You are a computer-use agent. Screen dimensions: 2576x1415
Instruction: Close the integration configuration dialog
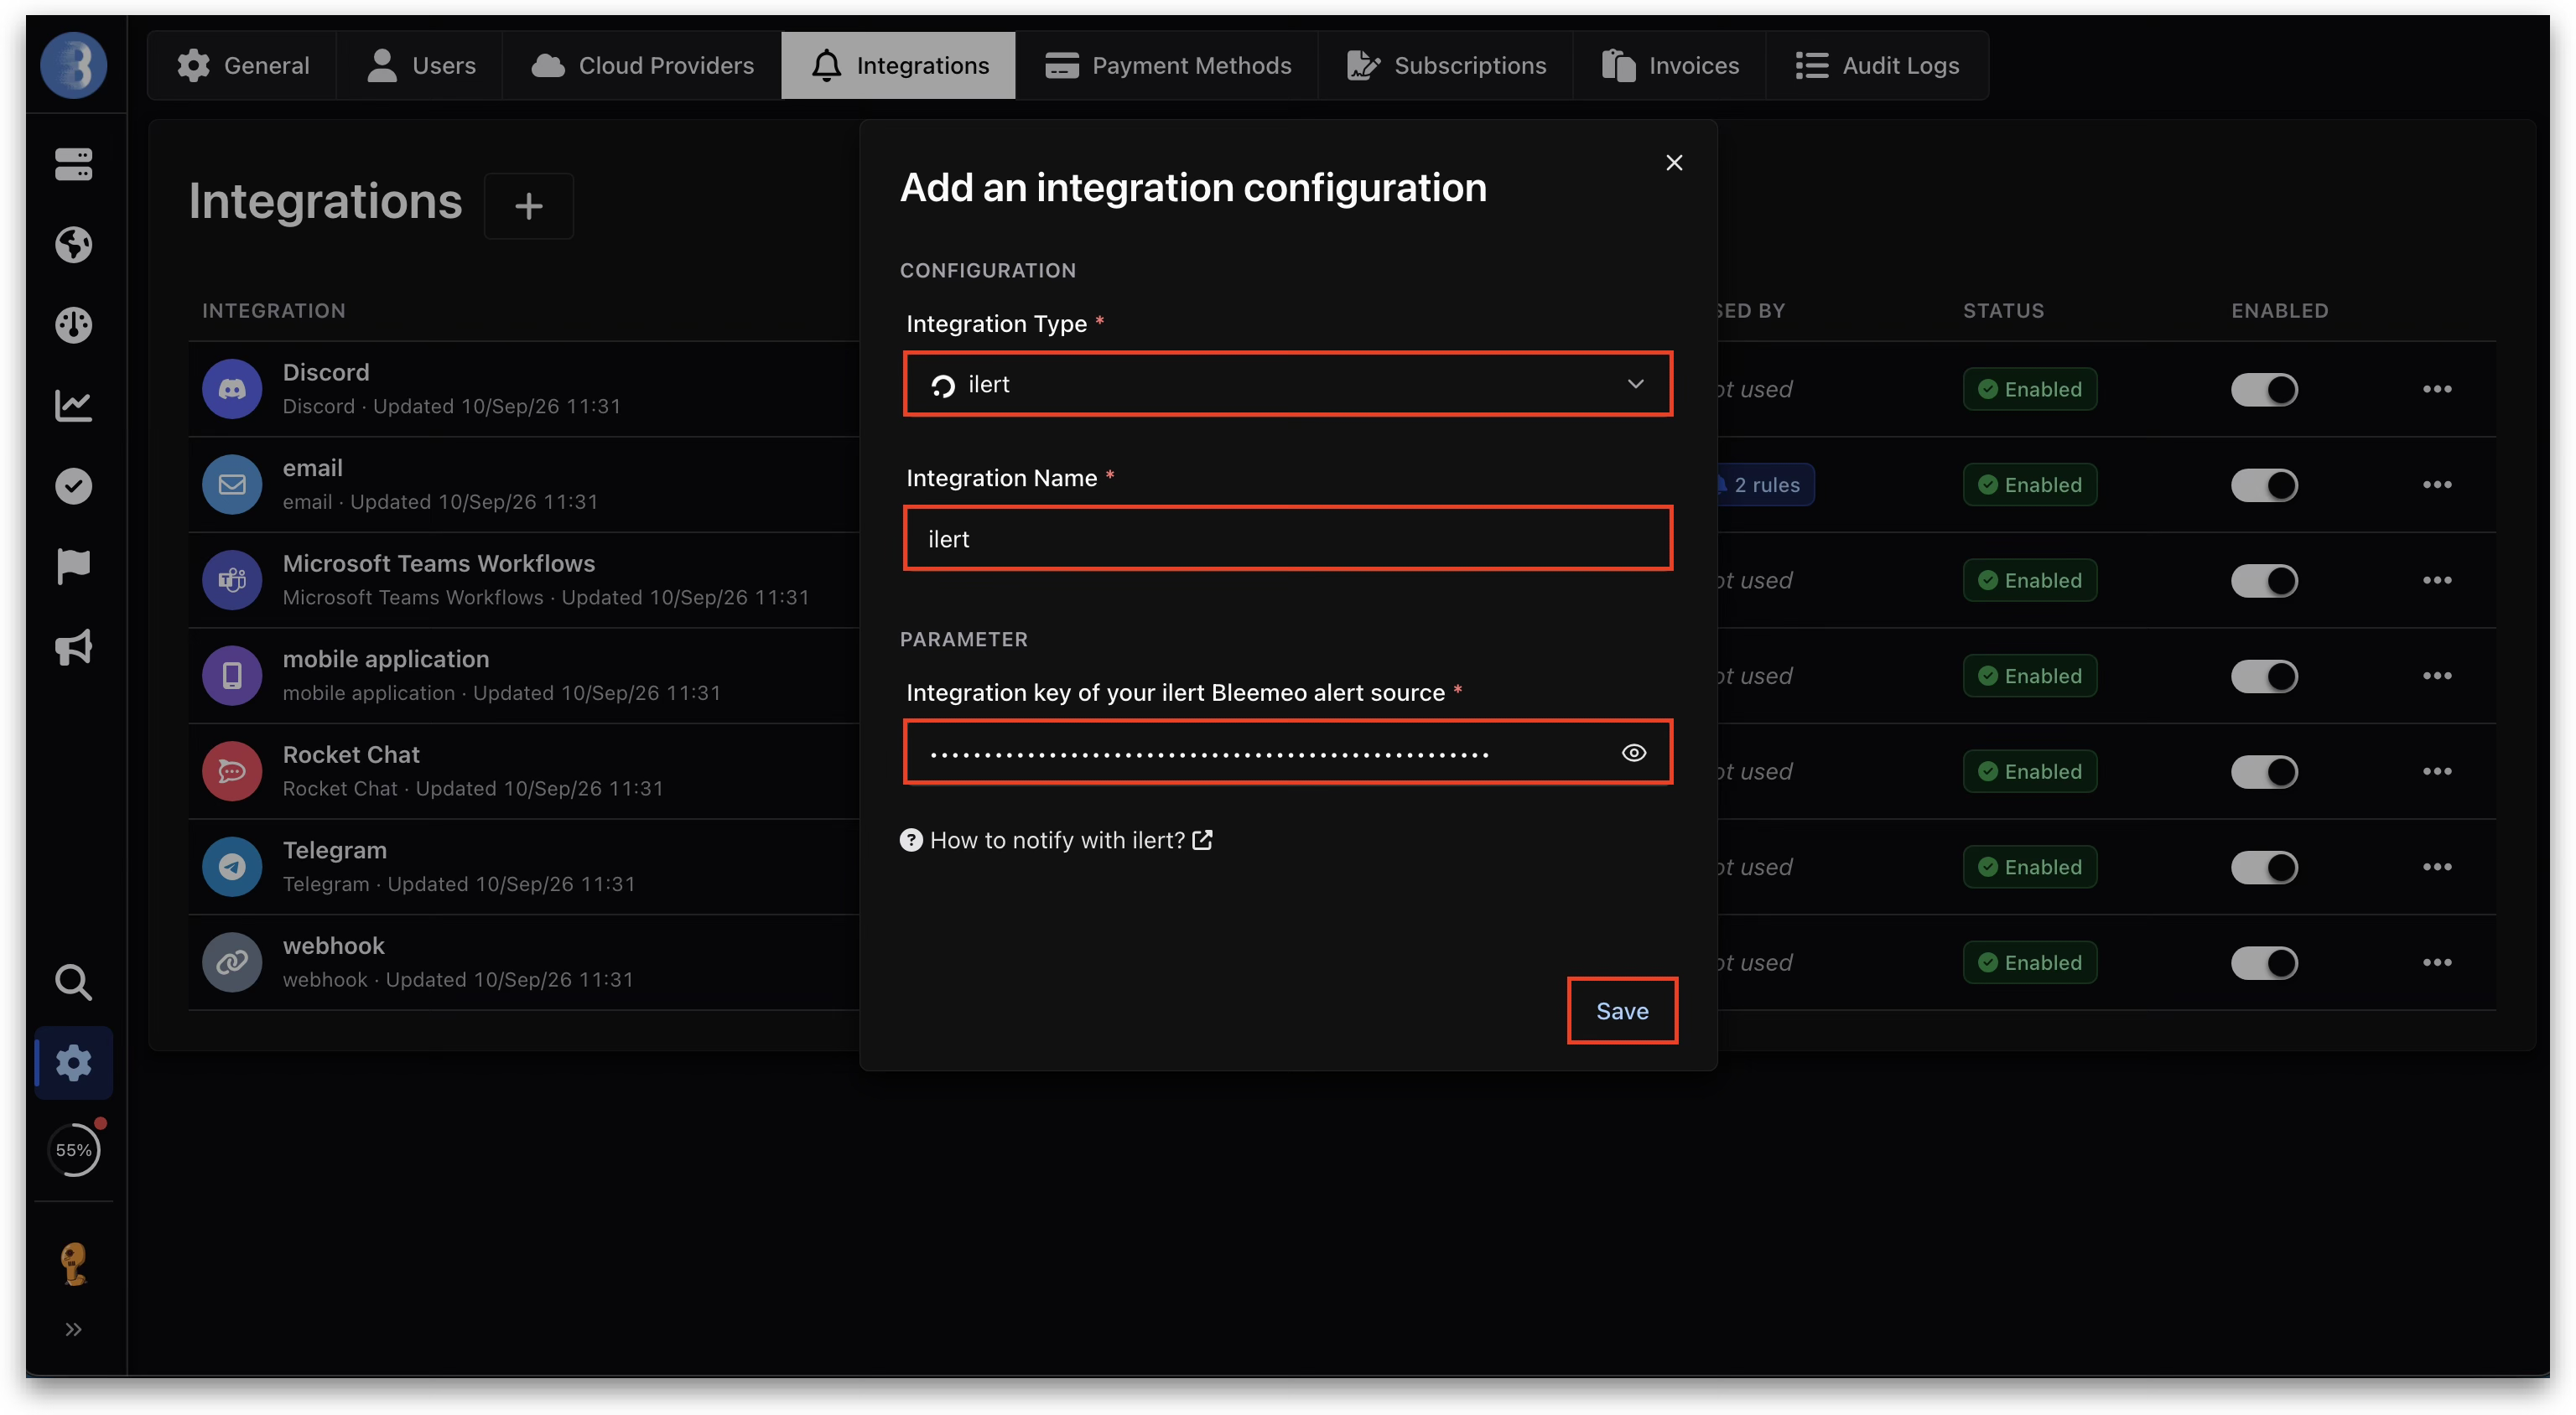click(x=1674, y=163)
